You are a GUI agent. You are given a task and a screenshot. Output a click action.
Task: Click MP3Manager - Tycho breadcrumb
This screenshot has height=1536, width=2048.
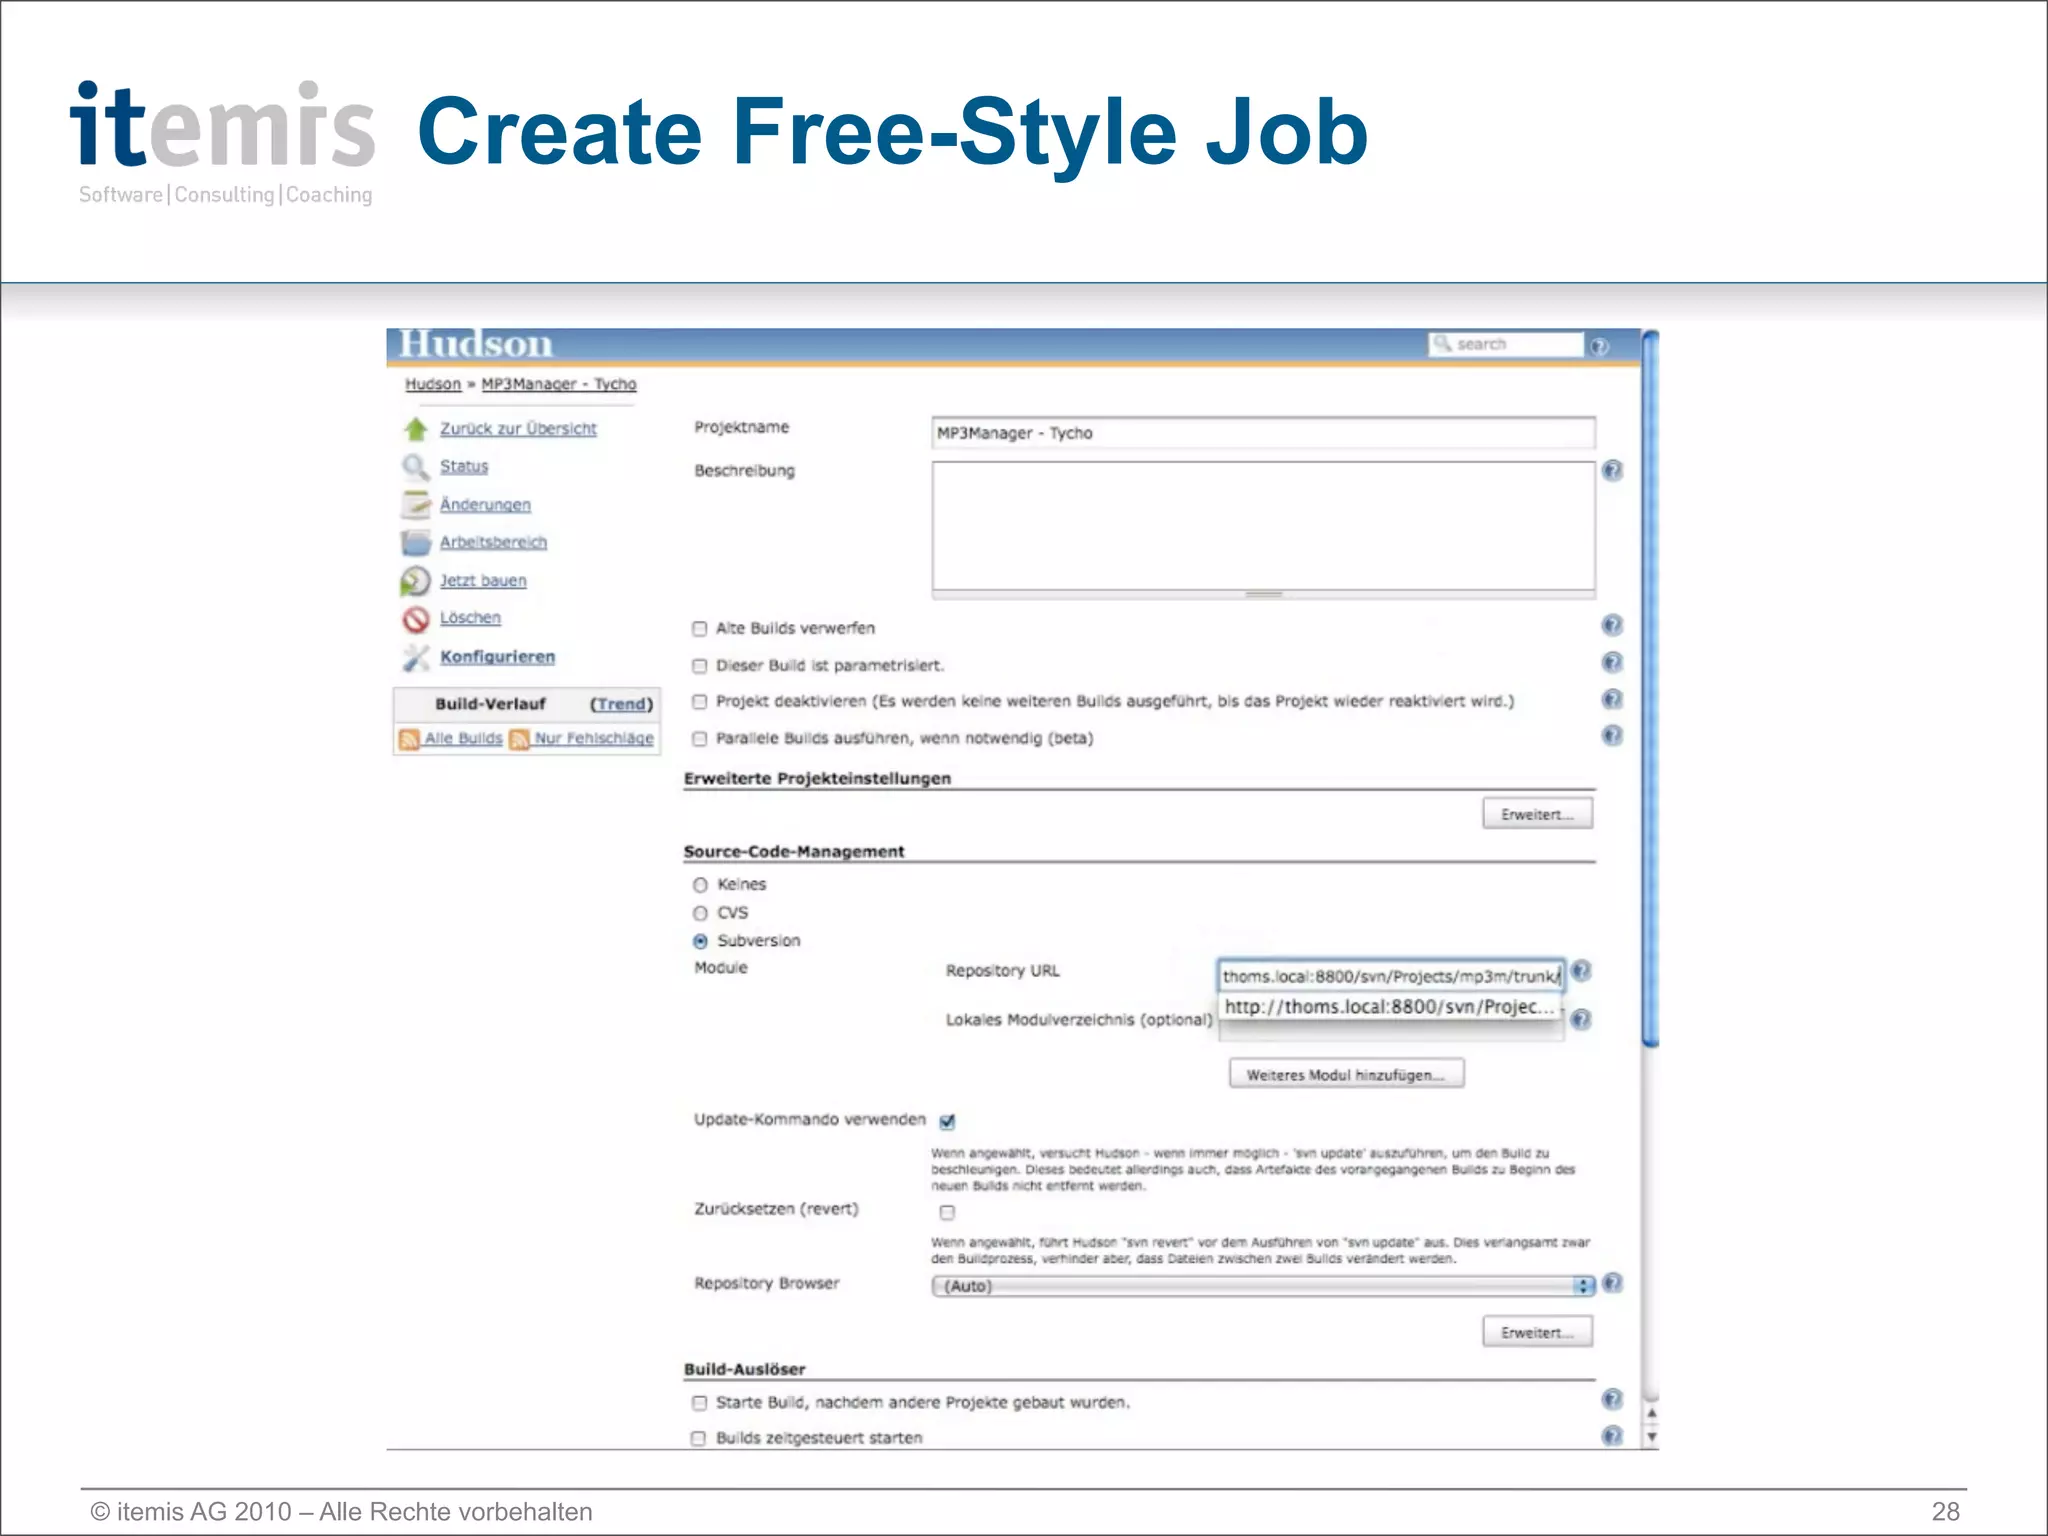559,385
